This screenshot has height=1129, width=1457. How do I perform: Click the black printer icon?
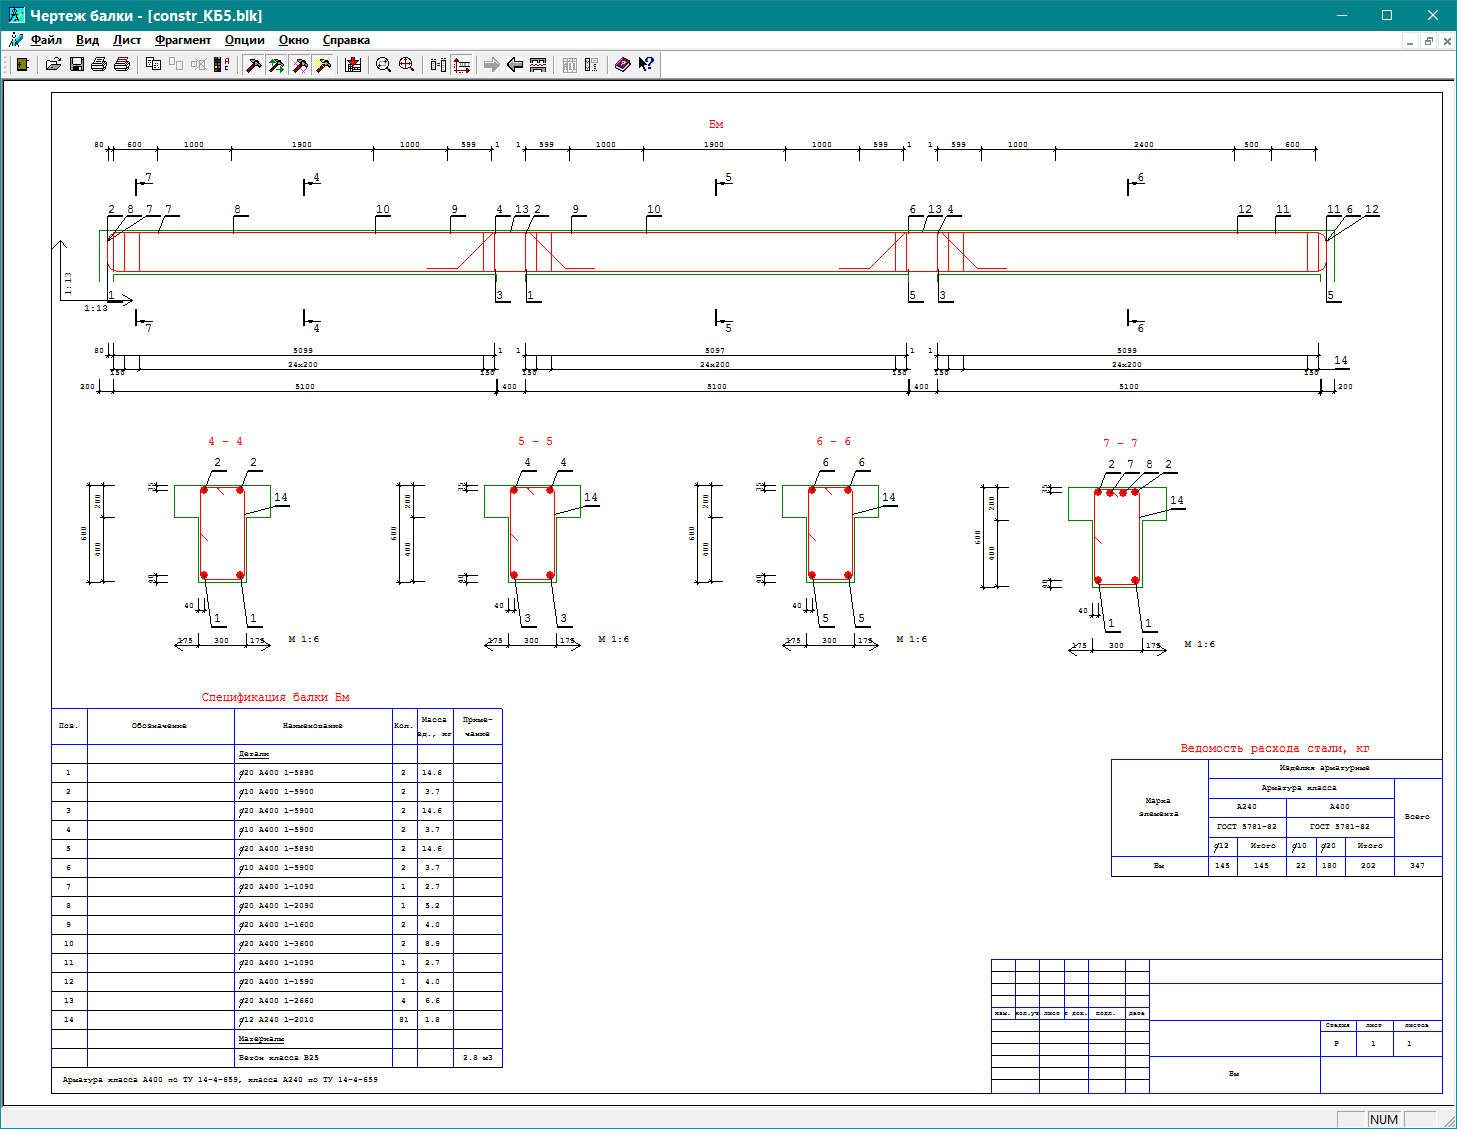click(x=99, y=65)
